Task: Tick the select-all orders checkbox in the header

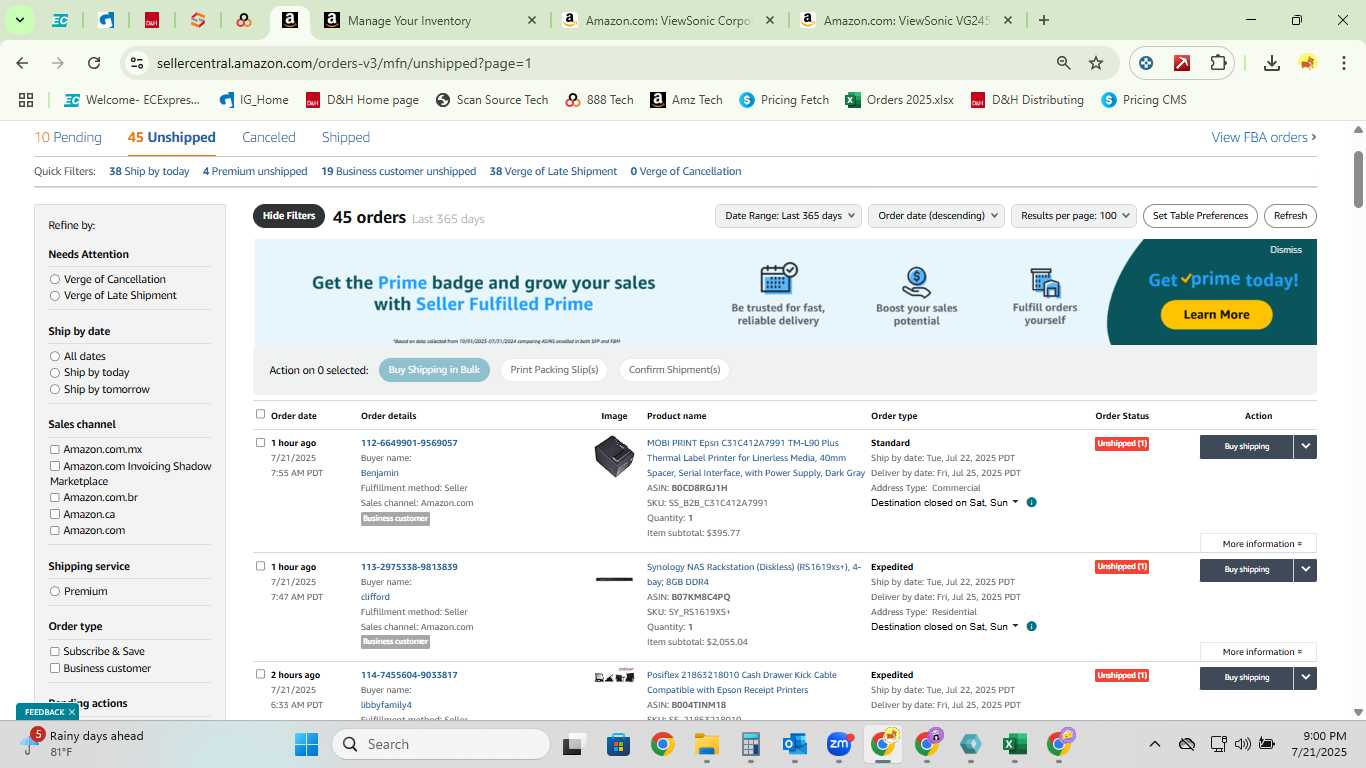Action: pos(260,414)
